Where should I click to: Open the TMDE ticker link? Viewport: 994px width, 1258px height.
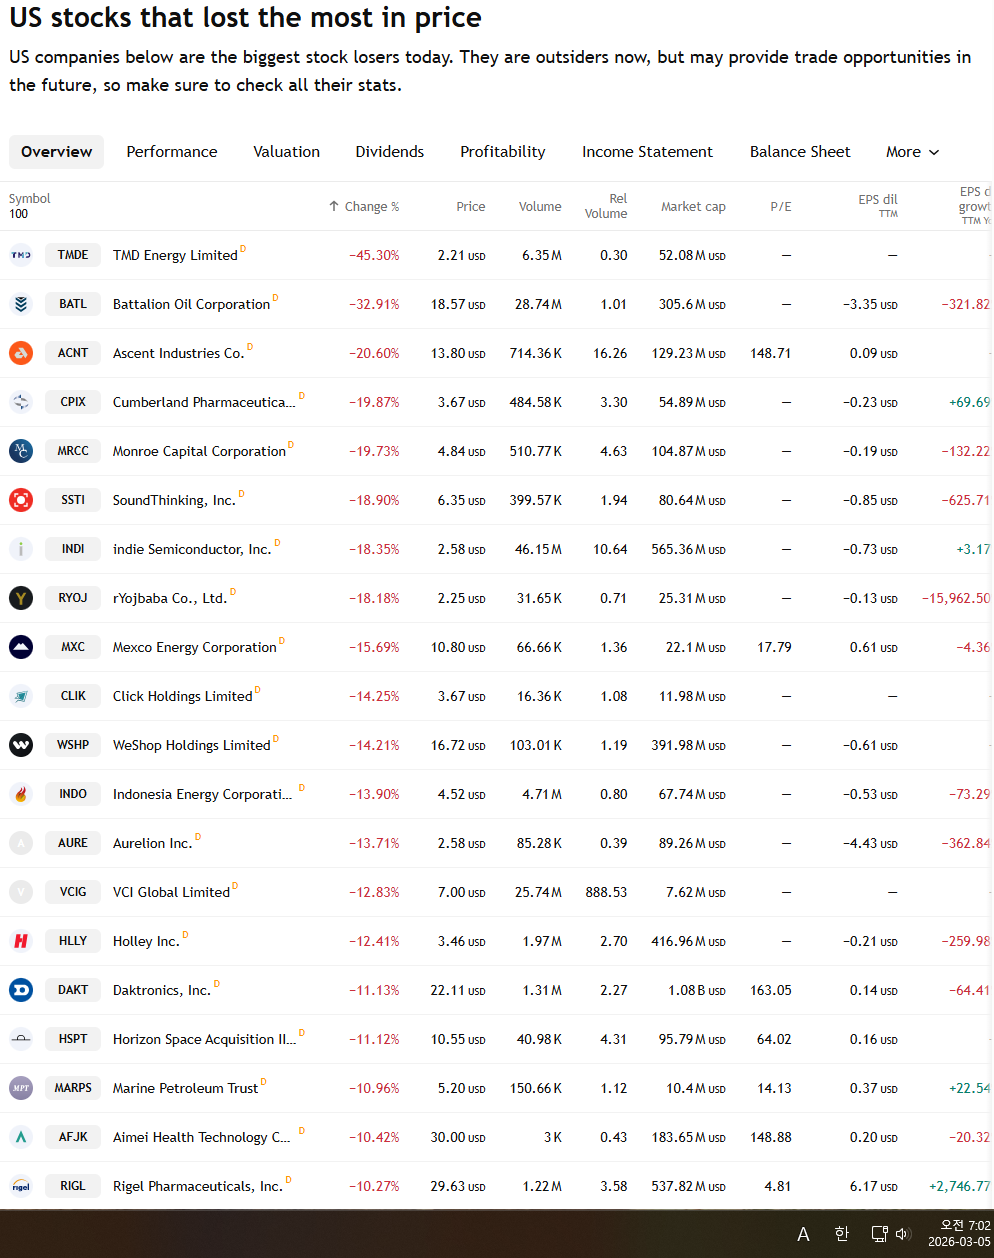[73, 255]
